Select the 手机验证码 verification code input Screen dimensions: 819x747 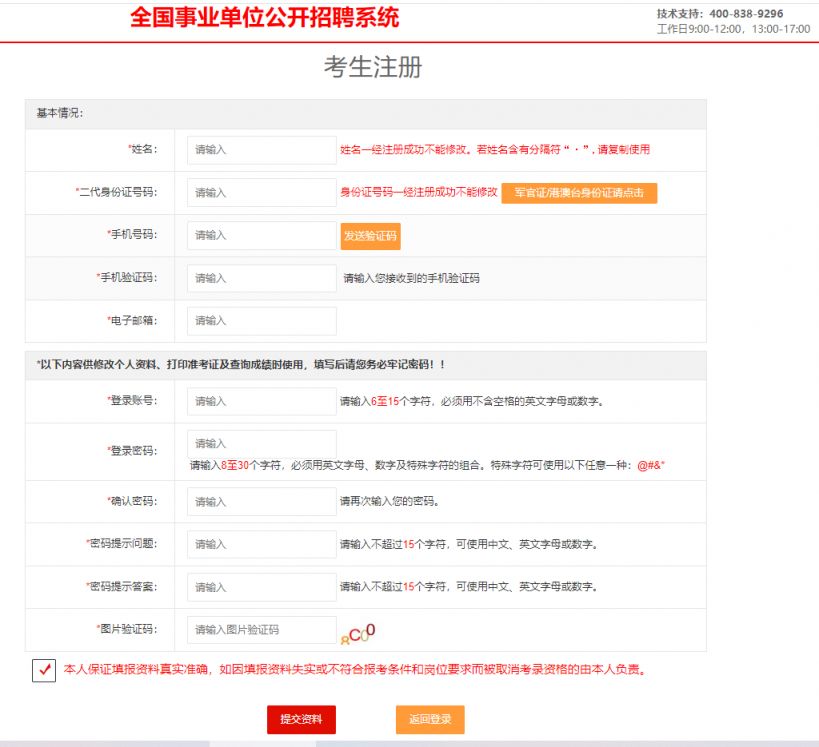click(260, 277)
